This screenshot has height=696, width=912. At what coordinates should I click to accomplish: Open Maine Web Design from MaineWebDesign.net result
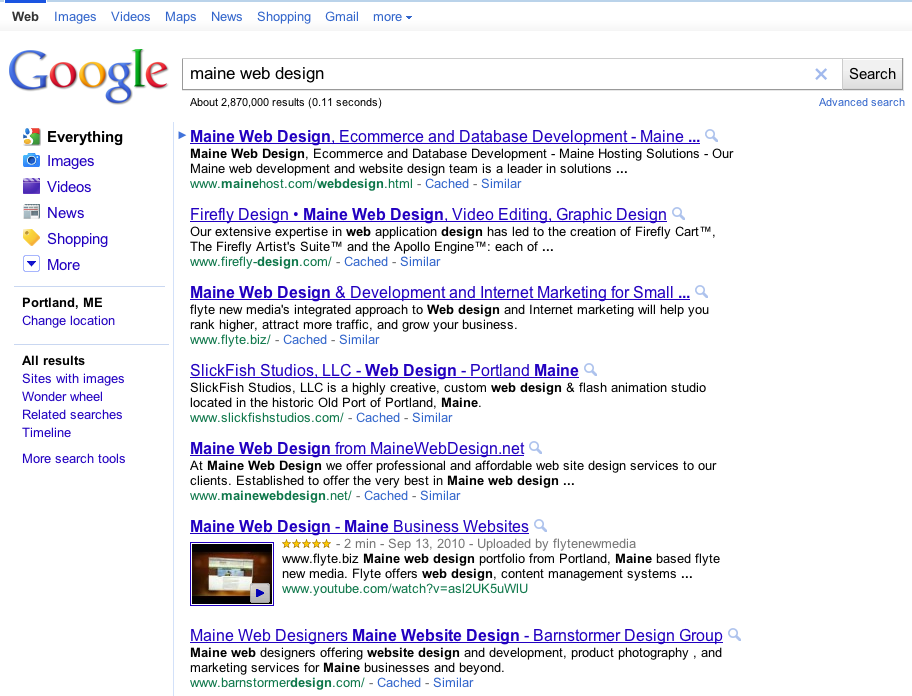[x=357, y=448]
